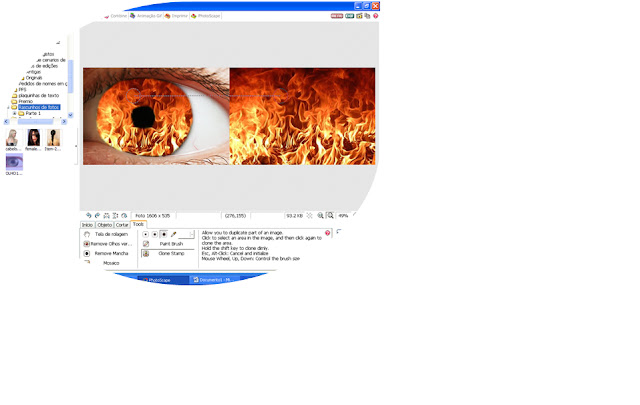This screenshot has width=640, height=405.
Task: Open the Combine tab
Action: tap(116, 16)
